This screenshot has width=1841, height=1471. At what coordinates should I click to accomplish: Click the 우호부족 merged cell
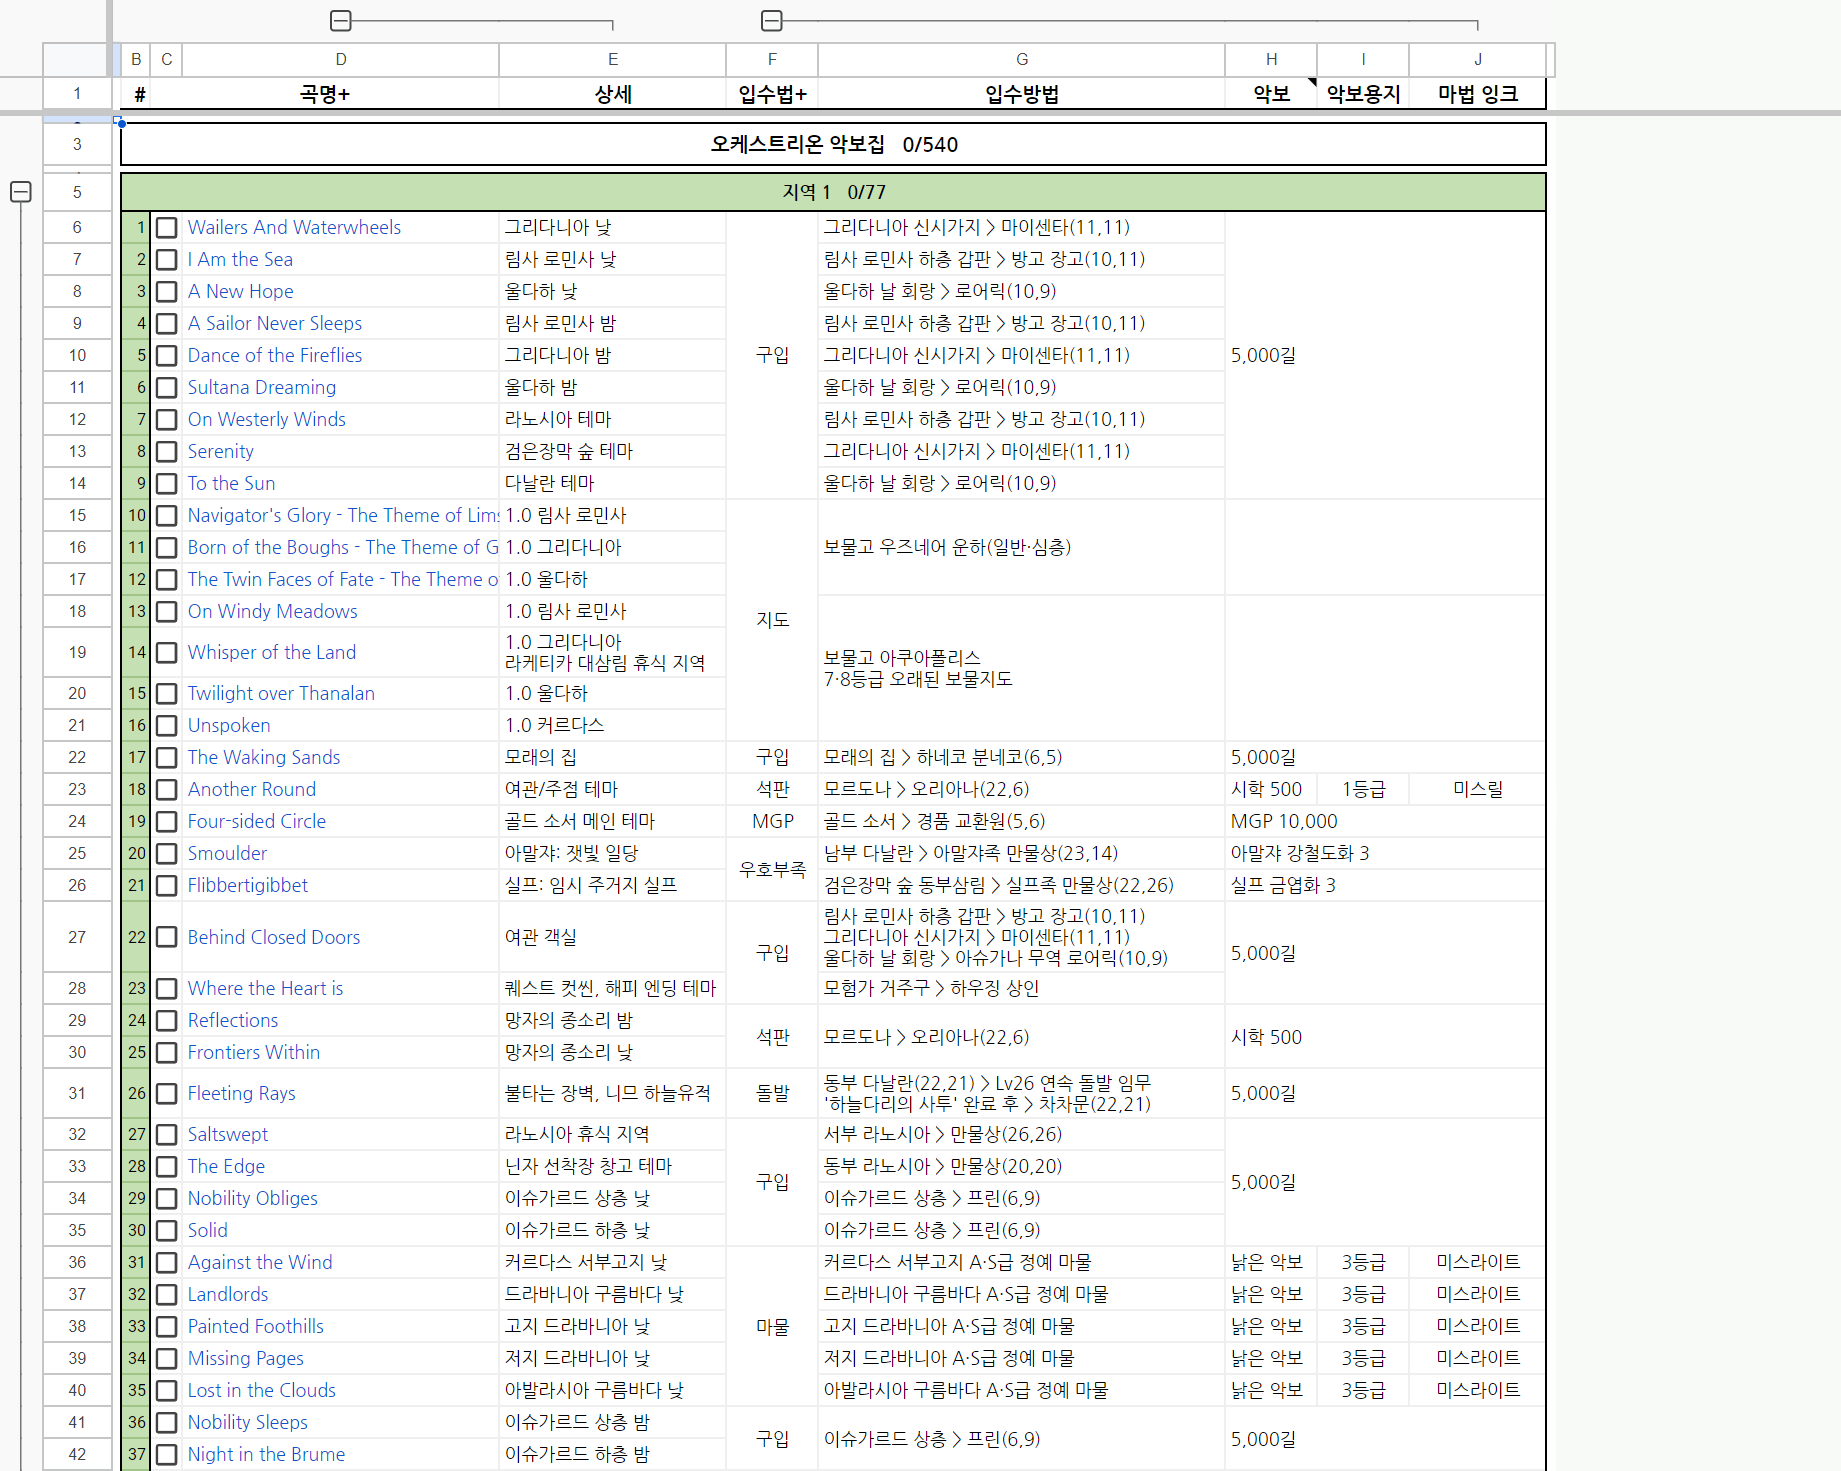(772, 869)
